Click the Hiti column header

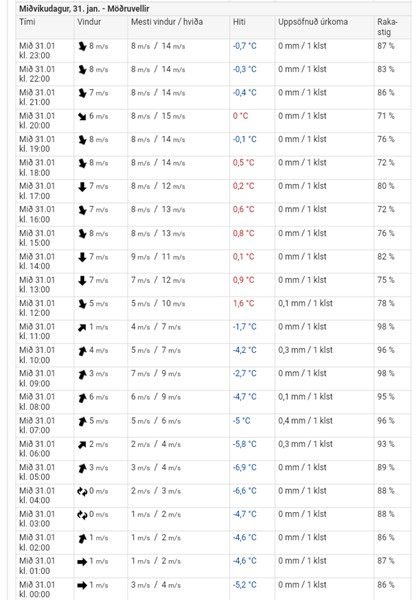(239, 22)
